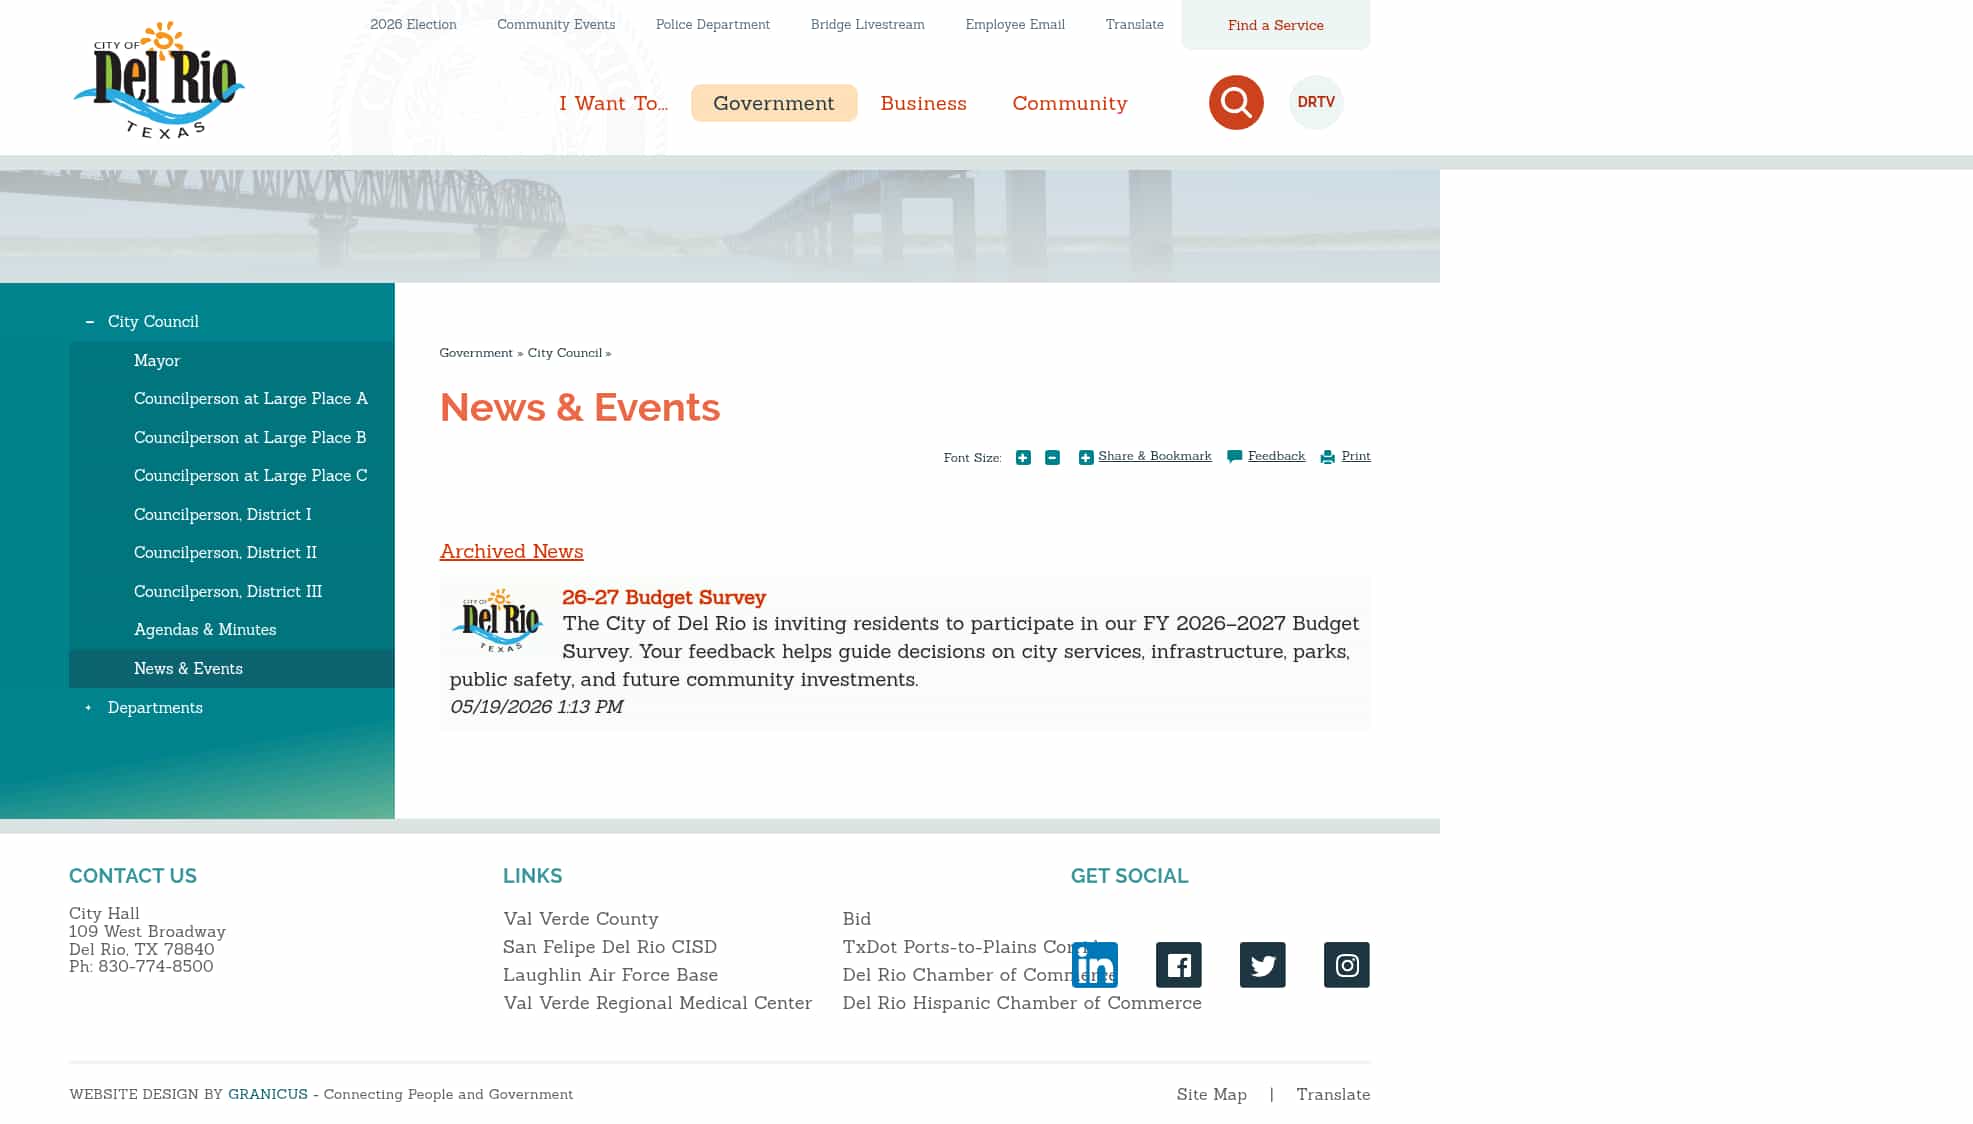Collapse the City Council sidebar section
This screenshot has width=1973, height=1124.
(89, 322)
